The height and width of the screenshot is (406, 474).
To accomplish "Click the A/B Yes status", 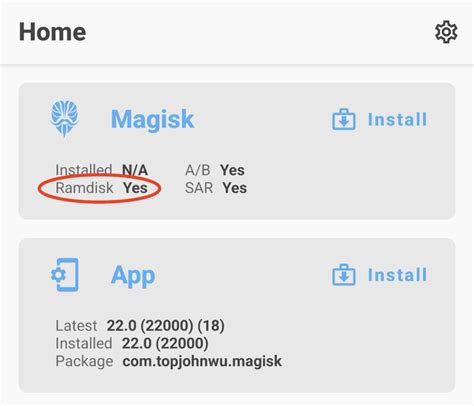I will click(x=215, y=170).
